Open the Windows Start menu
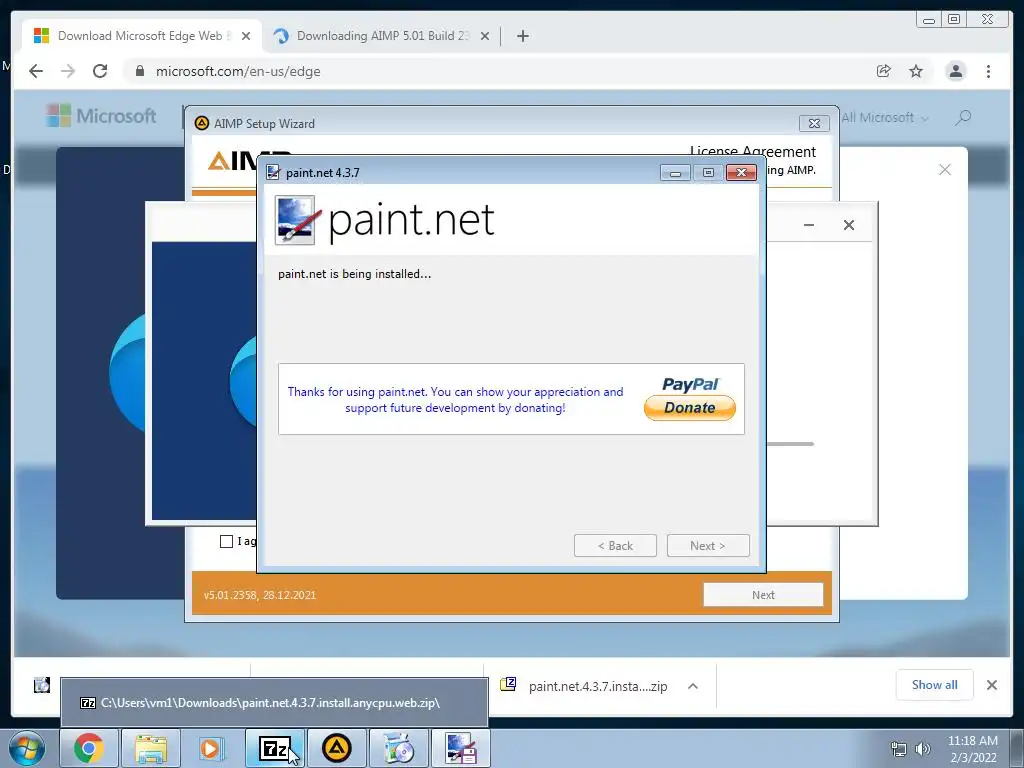The image size is (1024, 768). coord(27,748)
